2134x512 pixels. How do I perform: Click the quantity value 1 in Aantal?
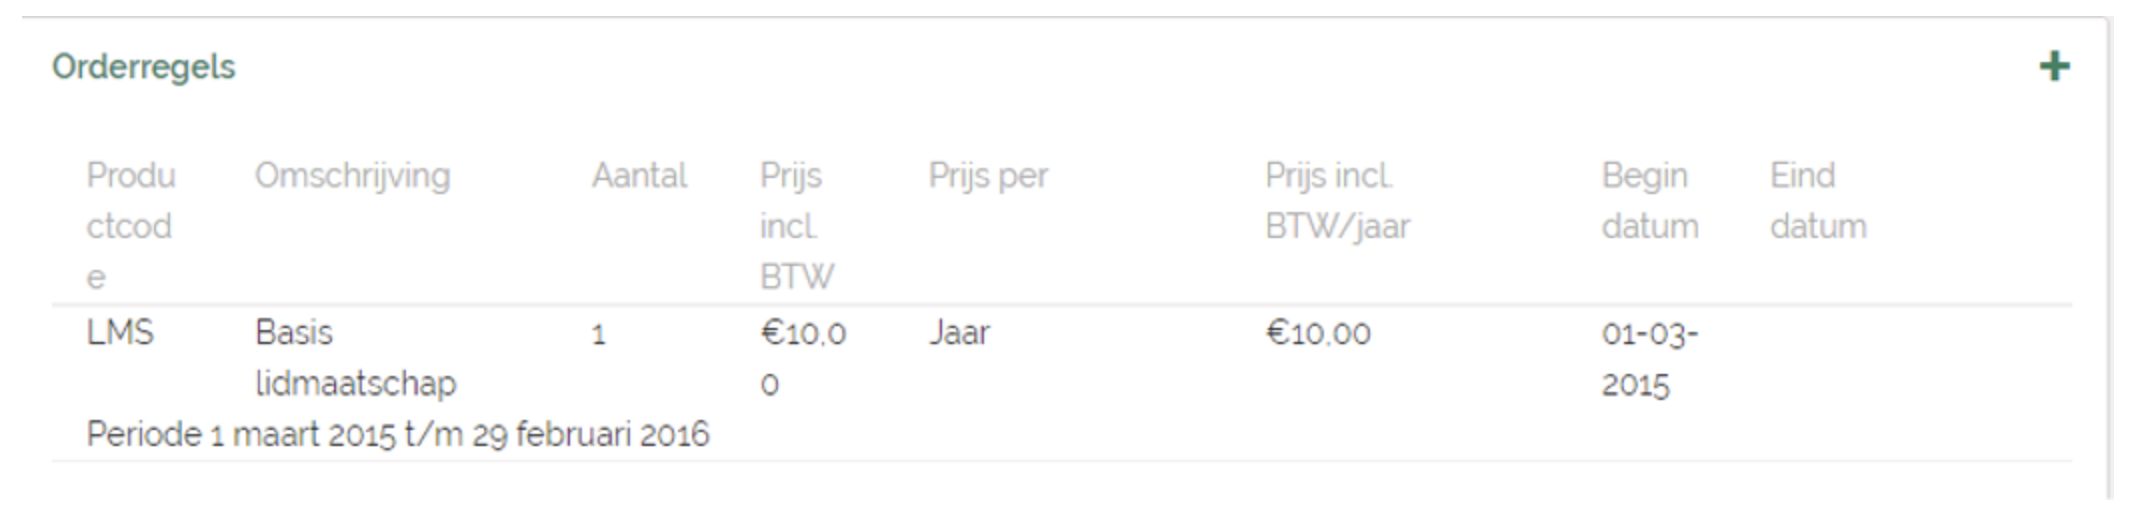[x=598, y=334]
